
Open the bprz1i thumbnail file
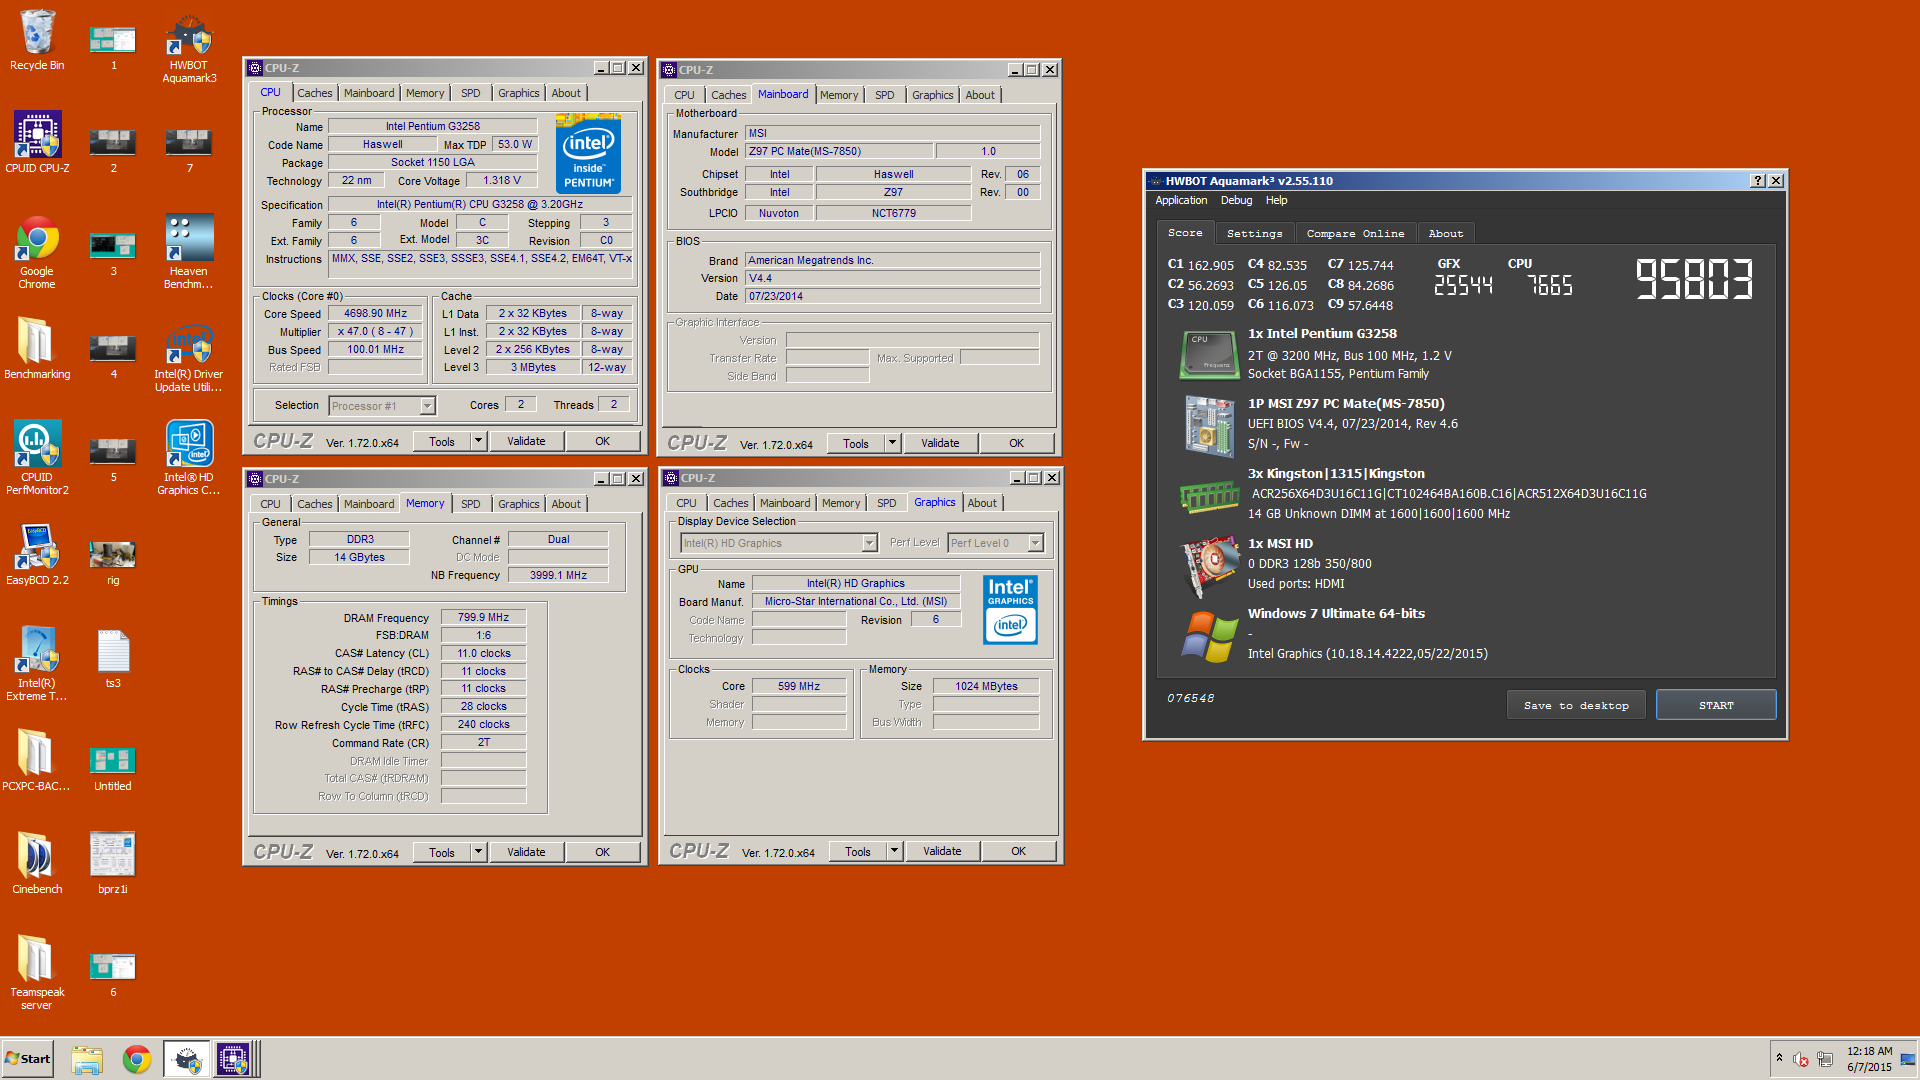coord(113,863)
